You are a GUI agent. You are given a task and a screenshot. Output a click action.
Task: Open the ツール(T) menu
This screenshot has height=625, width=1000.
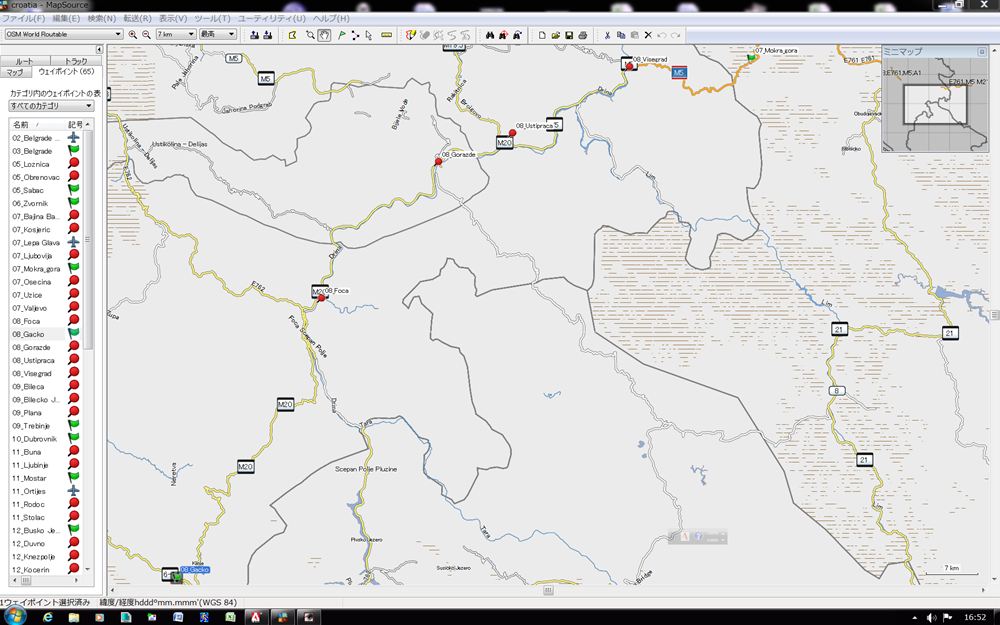tap(212, 18)
